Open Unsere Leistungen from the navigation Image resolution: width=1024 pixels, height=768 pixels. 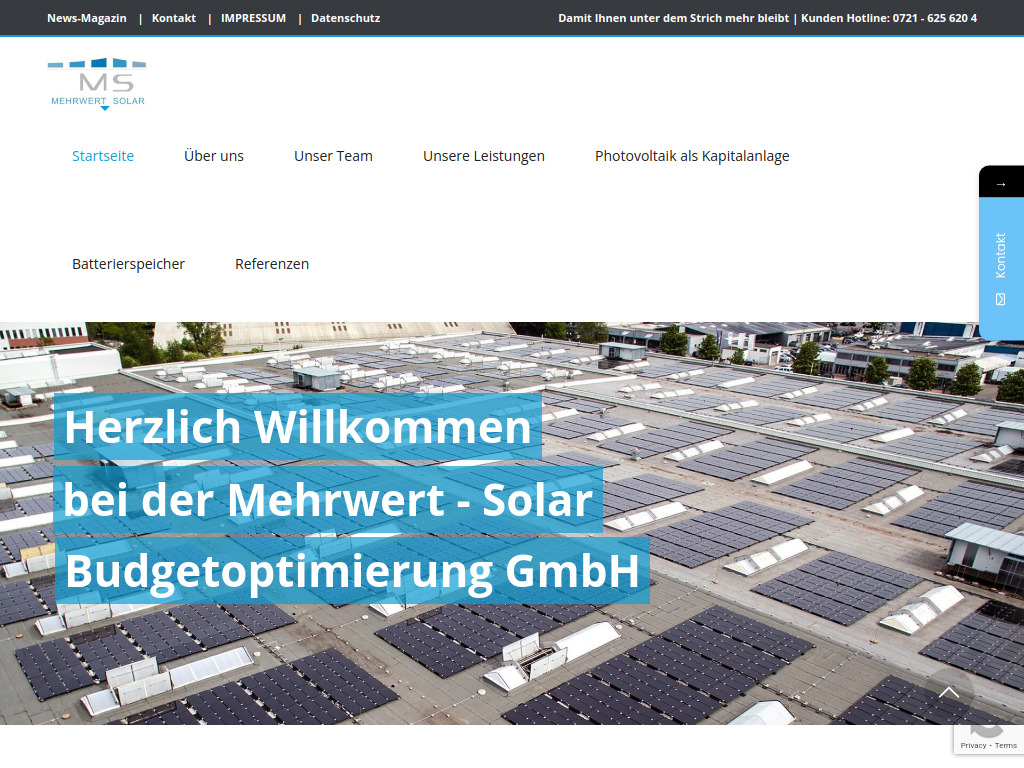[484, 155]
